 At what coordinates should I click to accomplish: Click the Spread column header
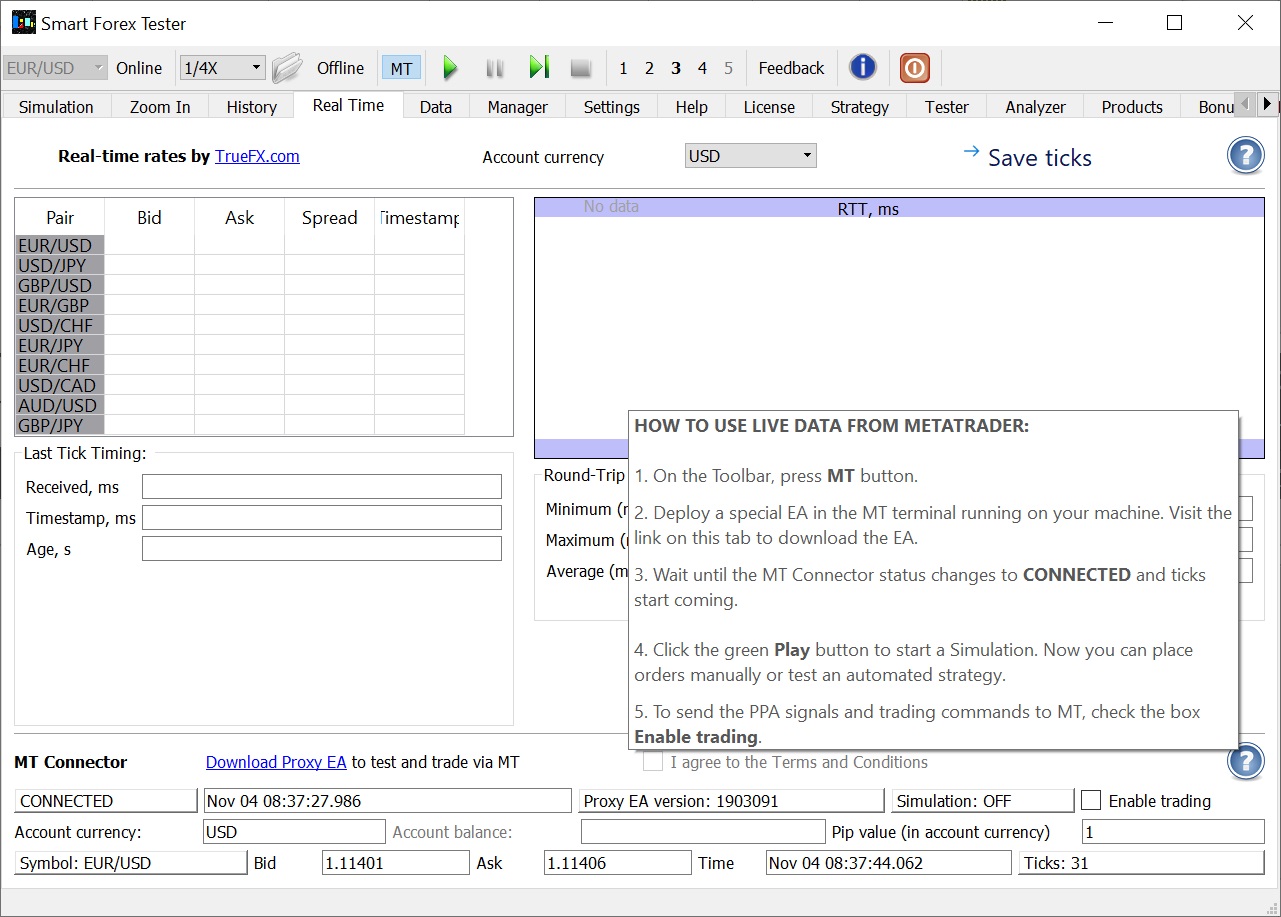(329, 218)
